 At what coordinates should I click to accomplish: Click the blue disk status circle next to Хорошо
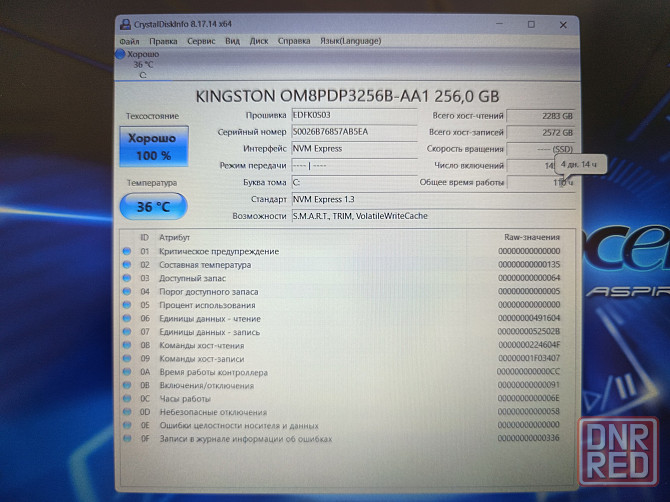pyautogui.click(x=120, y=54)
